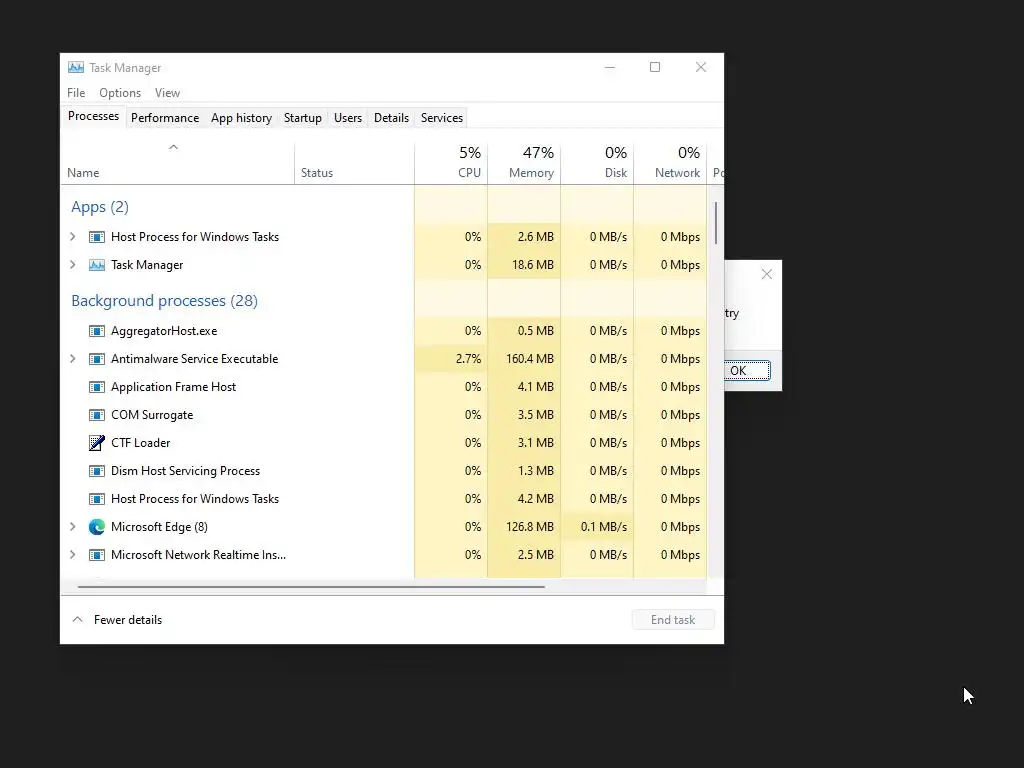Expand Antimalware Service Executable row
The height and width of the screenshot is (768, 1024).
tap(72, 359)
